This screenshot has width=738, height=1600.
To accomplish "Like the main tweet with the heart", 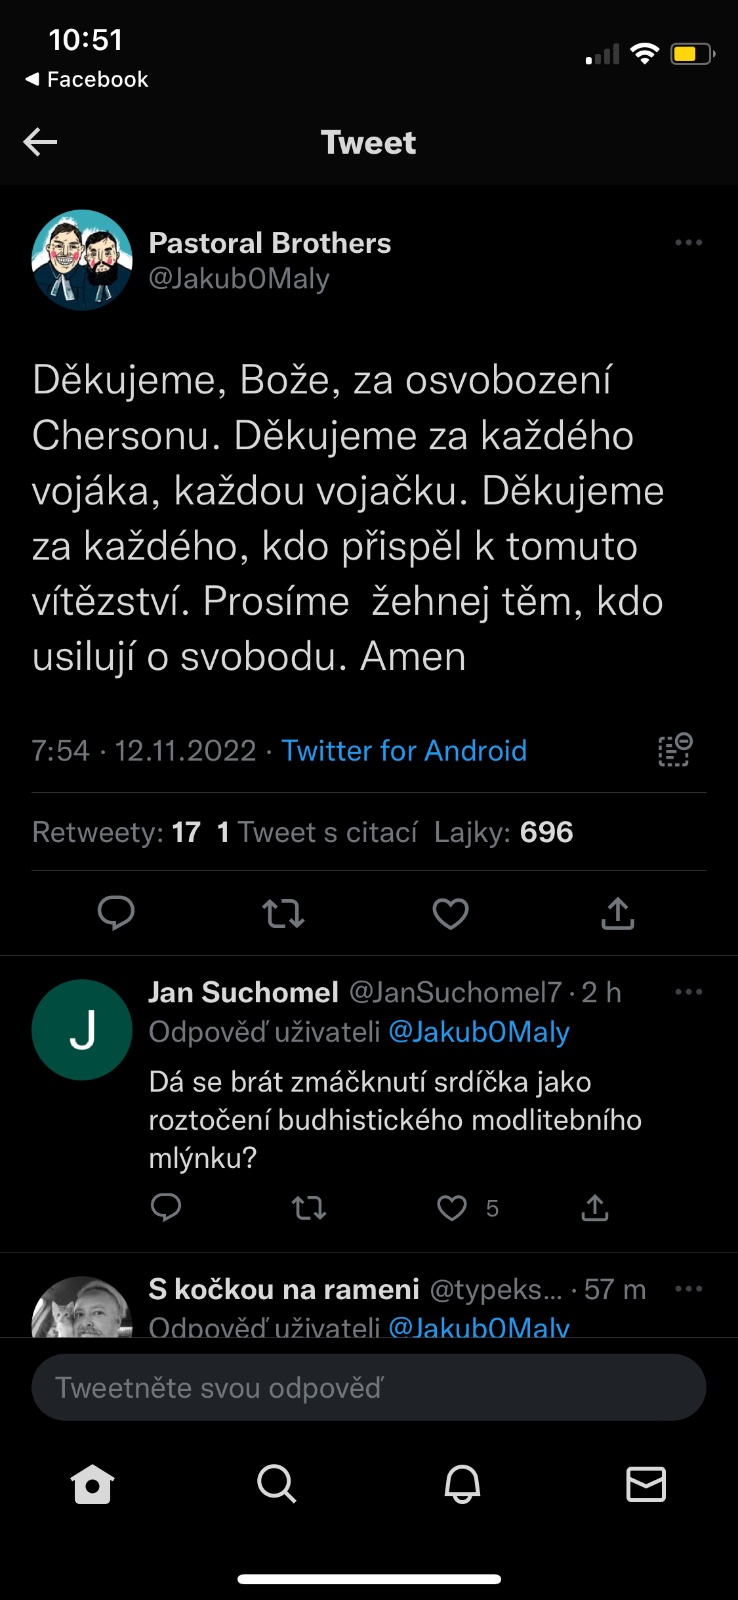I will point(450,913).
